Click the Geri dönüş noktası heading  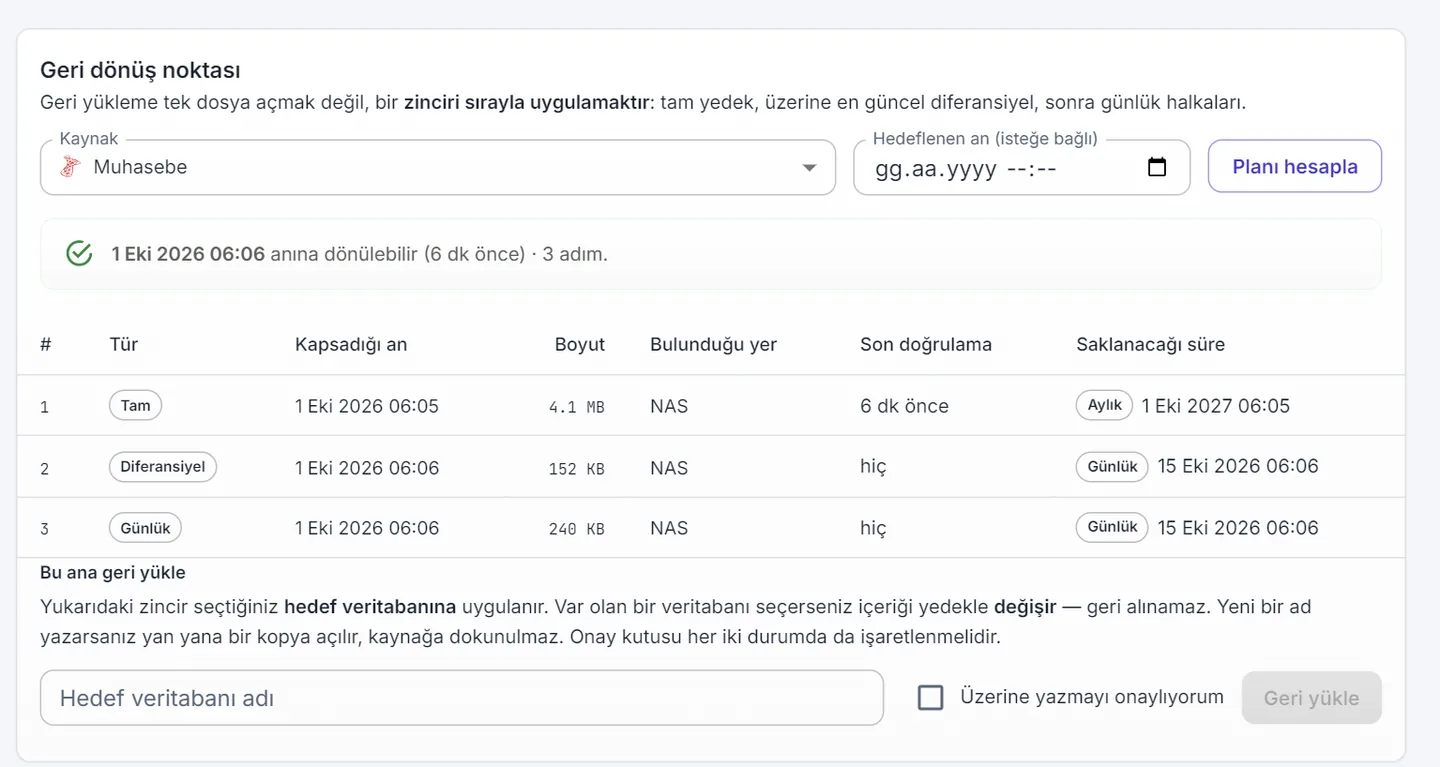[140, 70]
